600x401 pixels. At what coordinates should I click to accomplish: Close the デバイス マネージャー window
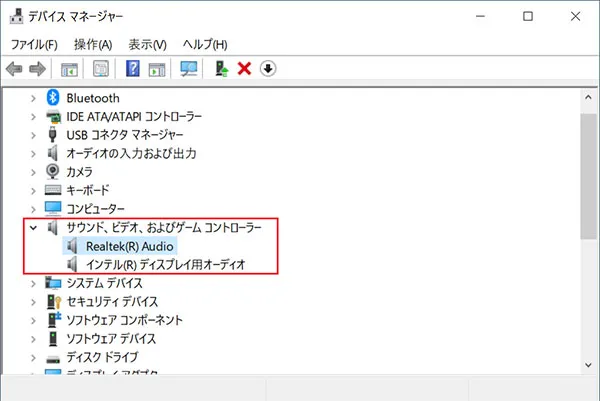575,16
